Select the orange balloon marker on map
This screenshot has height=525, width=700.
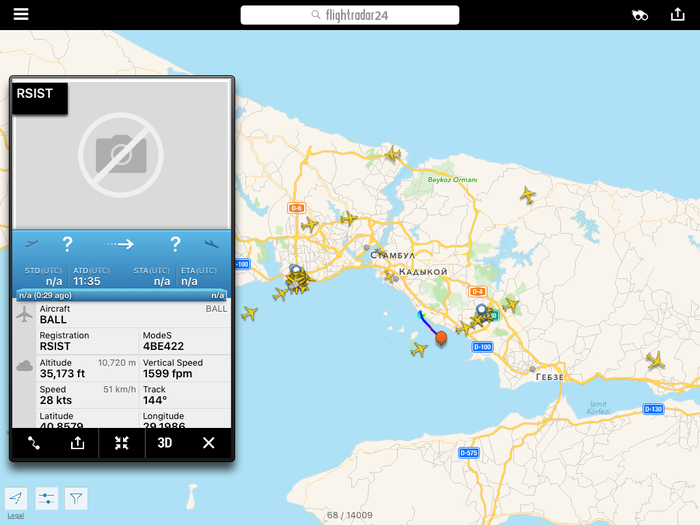pos(441,338)
